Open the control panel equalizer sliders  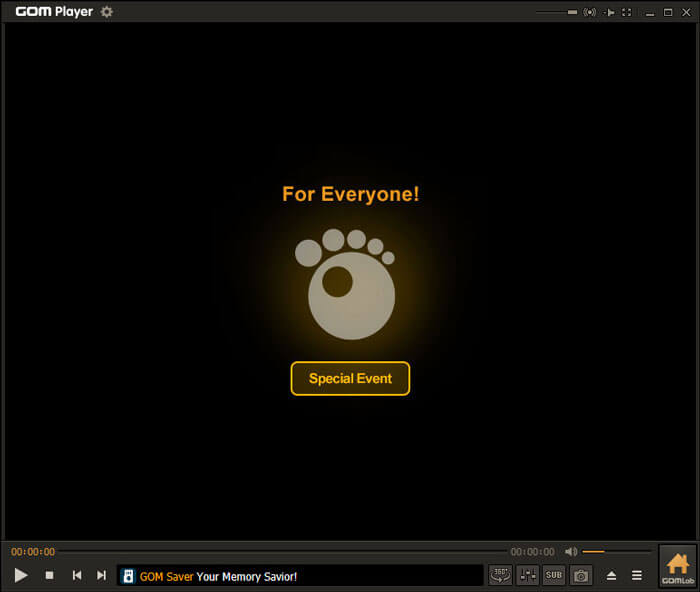coord(528,575)
